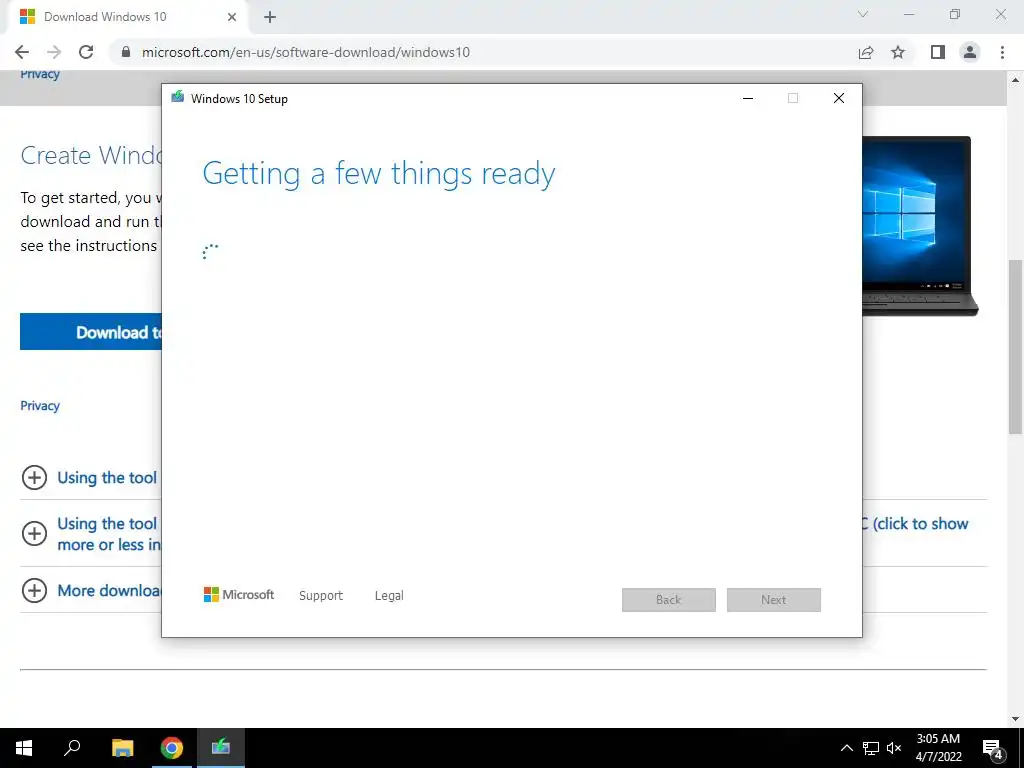Open the notification center icon
The width and height of the screenshot is (1024, 768).
point(993,748)
